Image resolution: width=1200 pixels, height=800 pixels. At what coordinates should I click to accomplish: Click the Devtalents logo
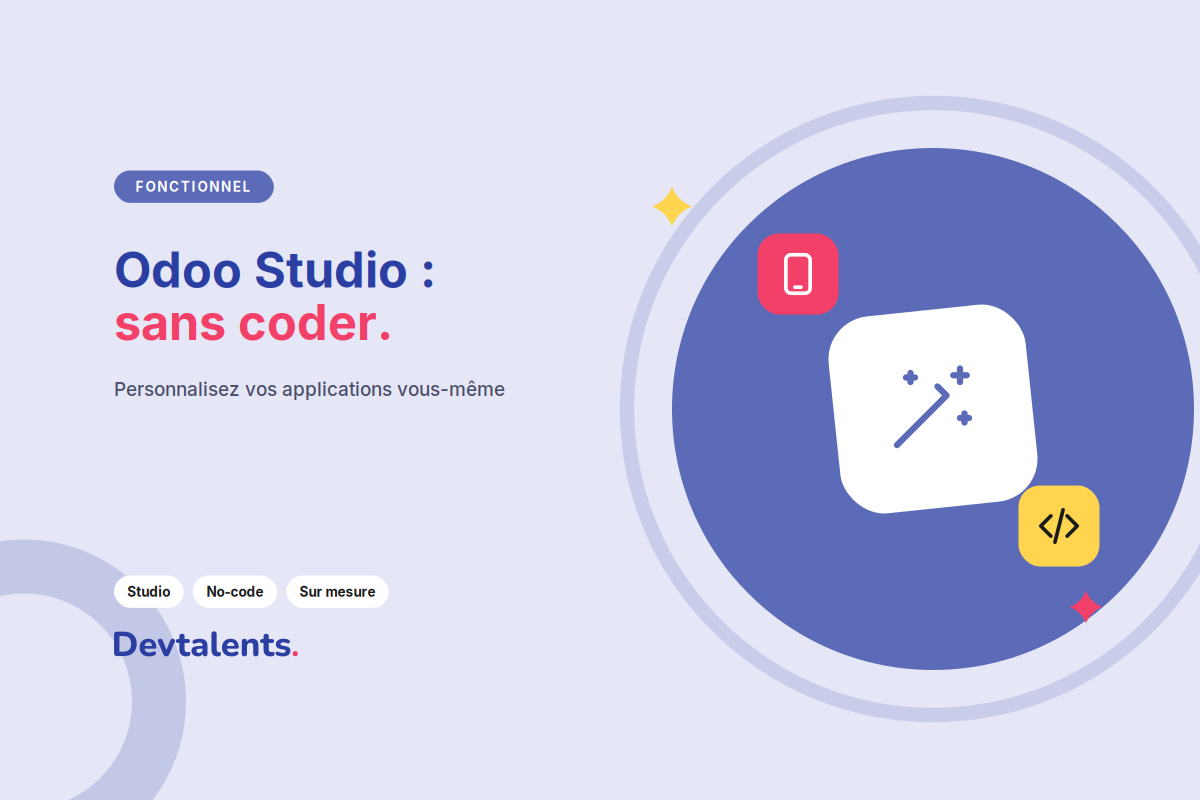(206, 645)
